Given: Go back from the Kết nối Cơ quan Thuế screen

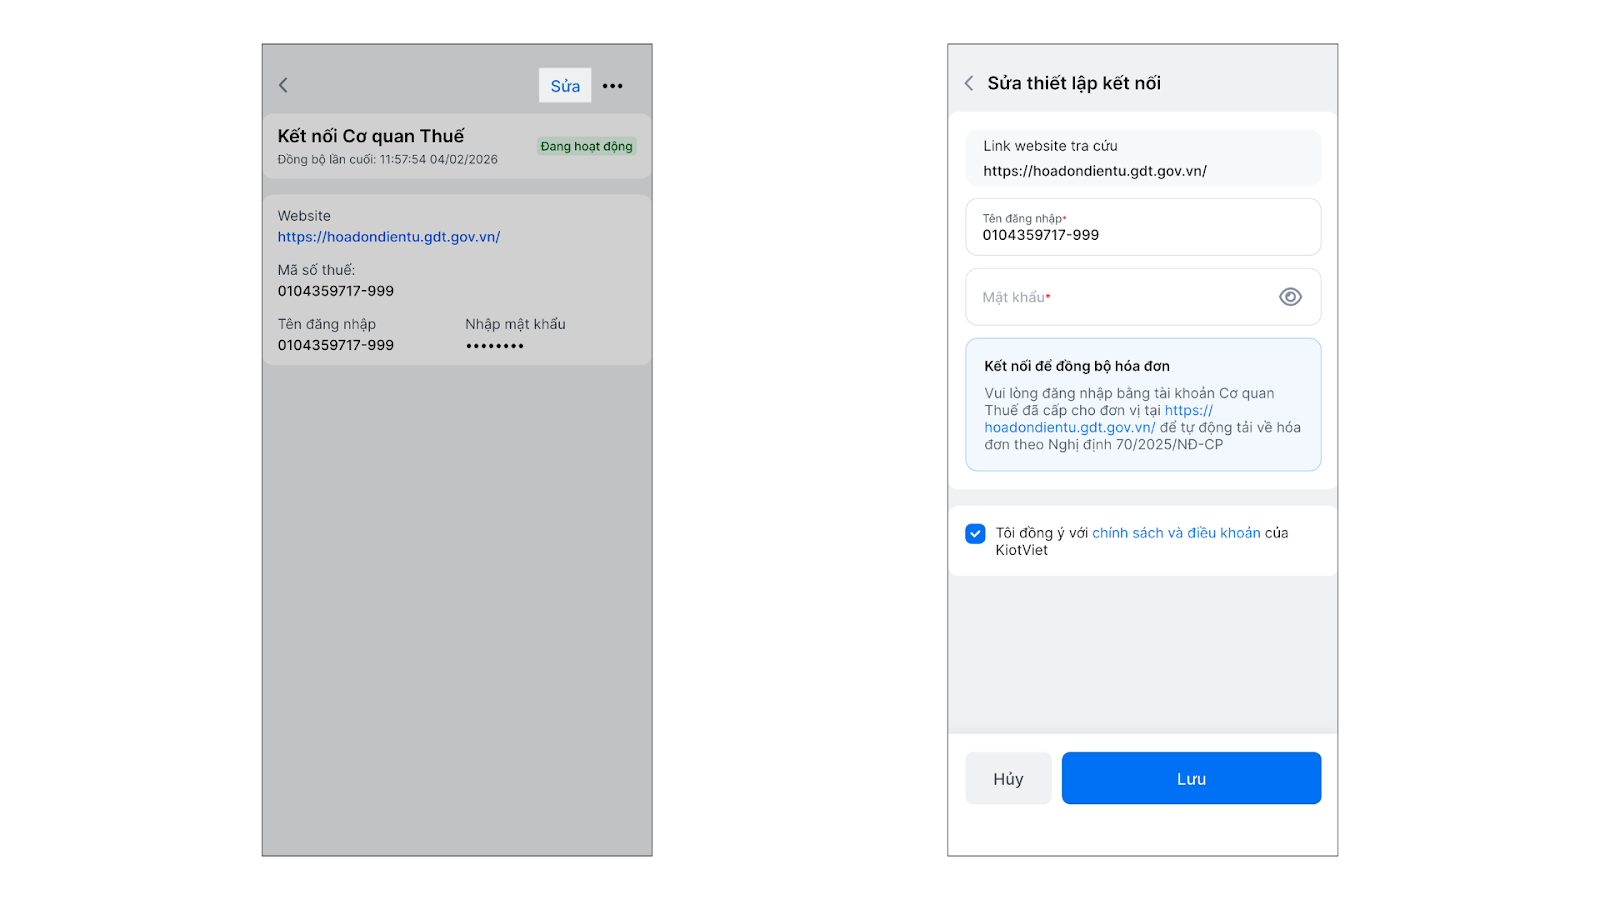Looking at the screenshot, I should tap(283, 86).
